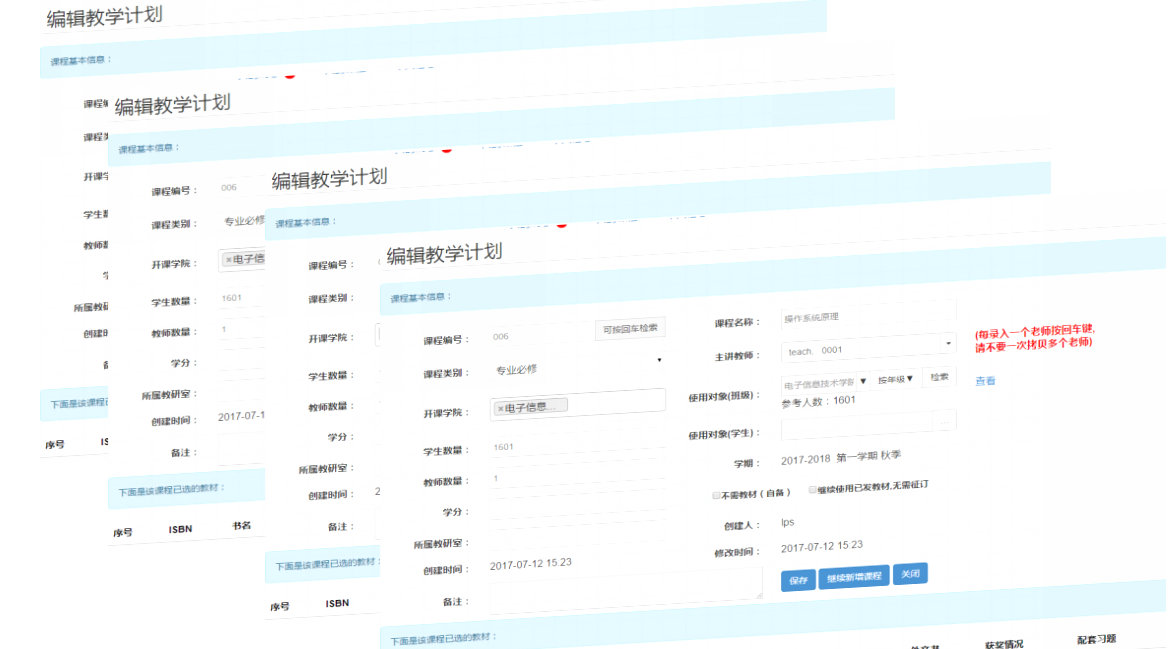
Task: Click the 可按回车检索 button
Action: click(630, 329)
